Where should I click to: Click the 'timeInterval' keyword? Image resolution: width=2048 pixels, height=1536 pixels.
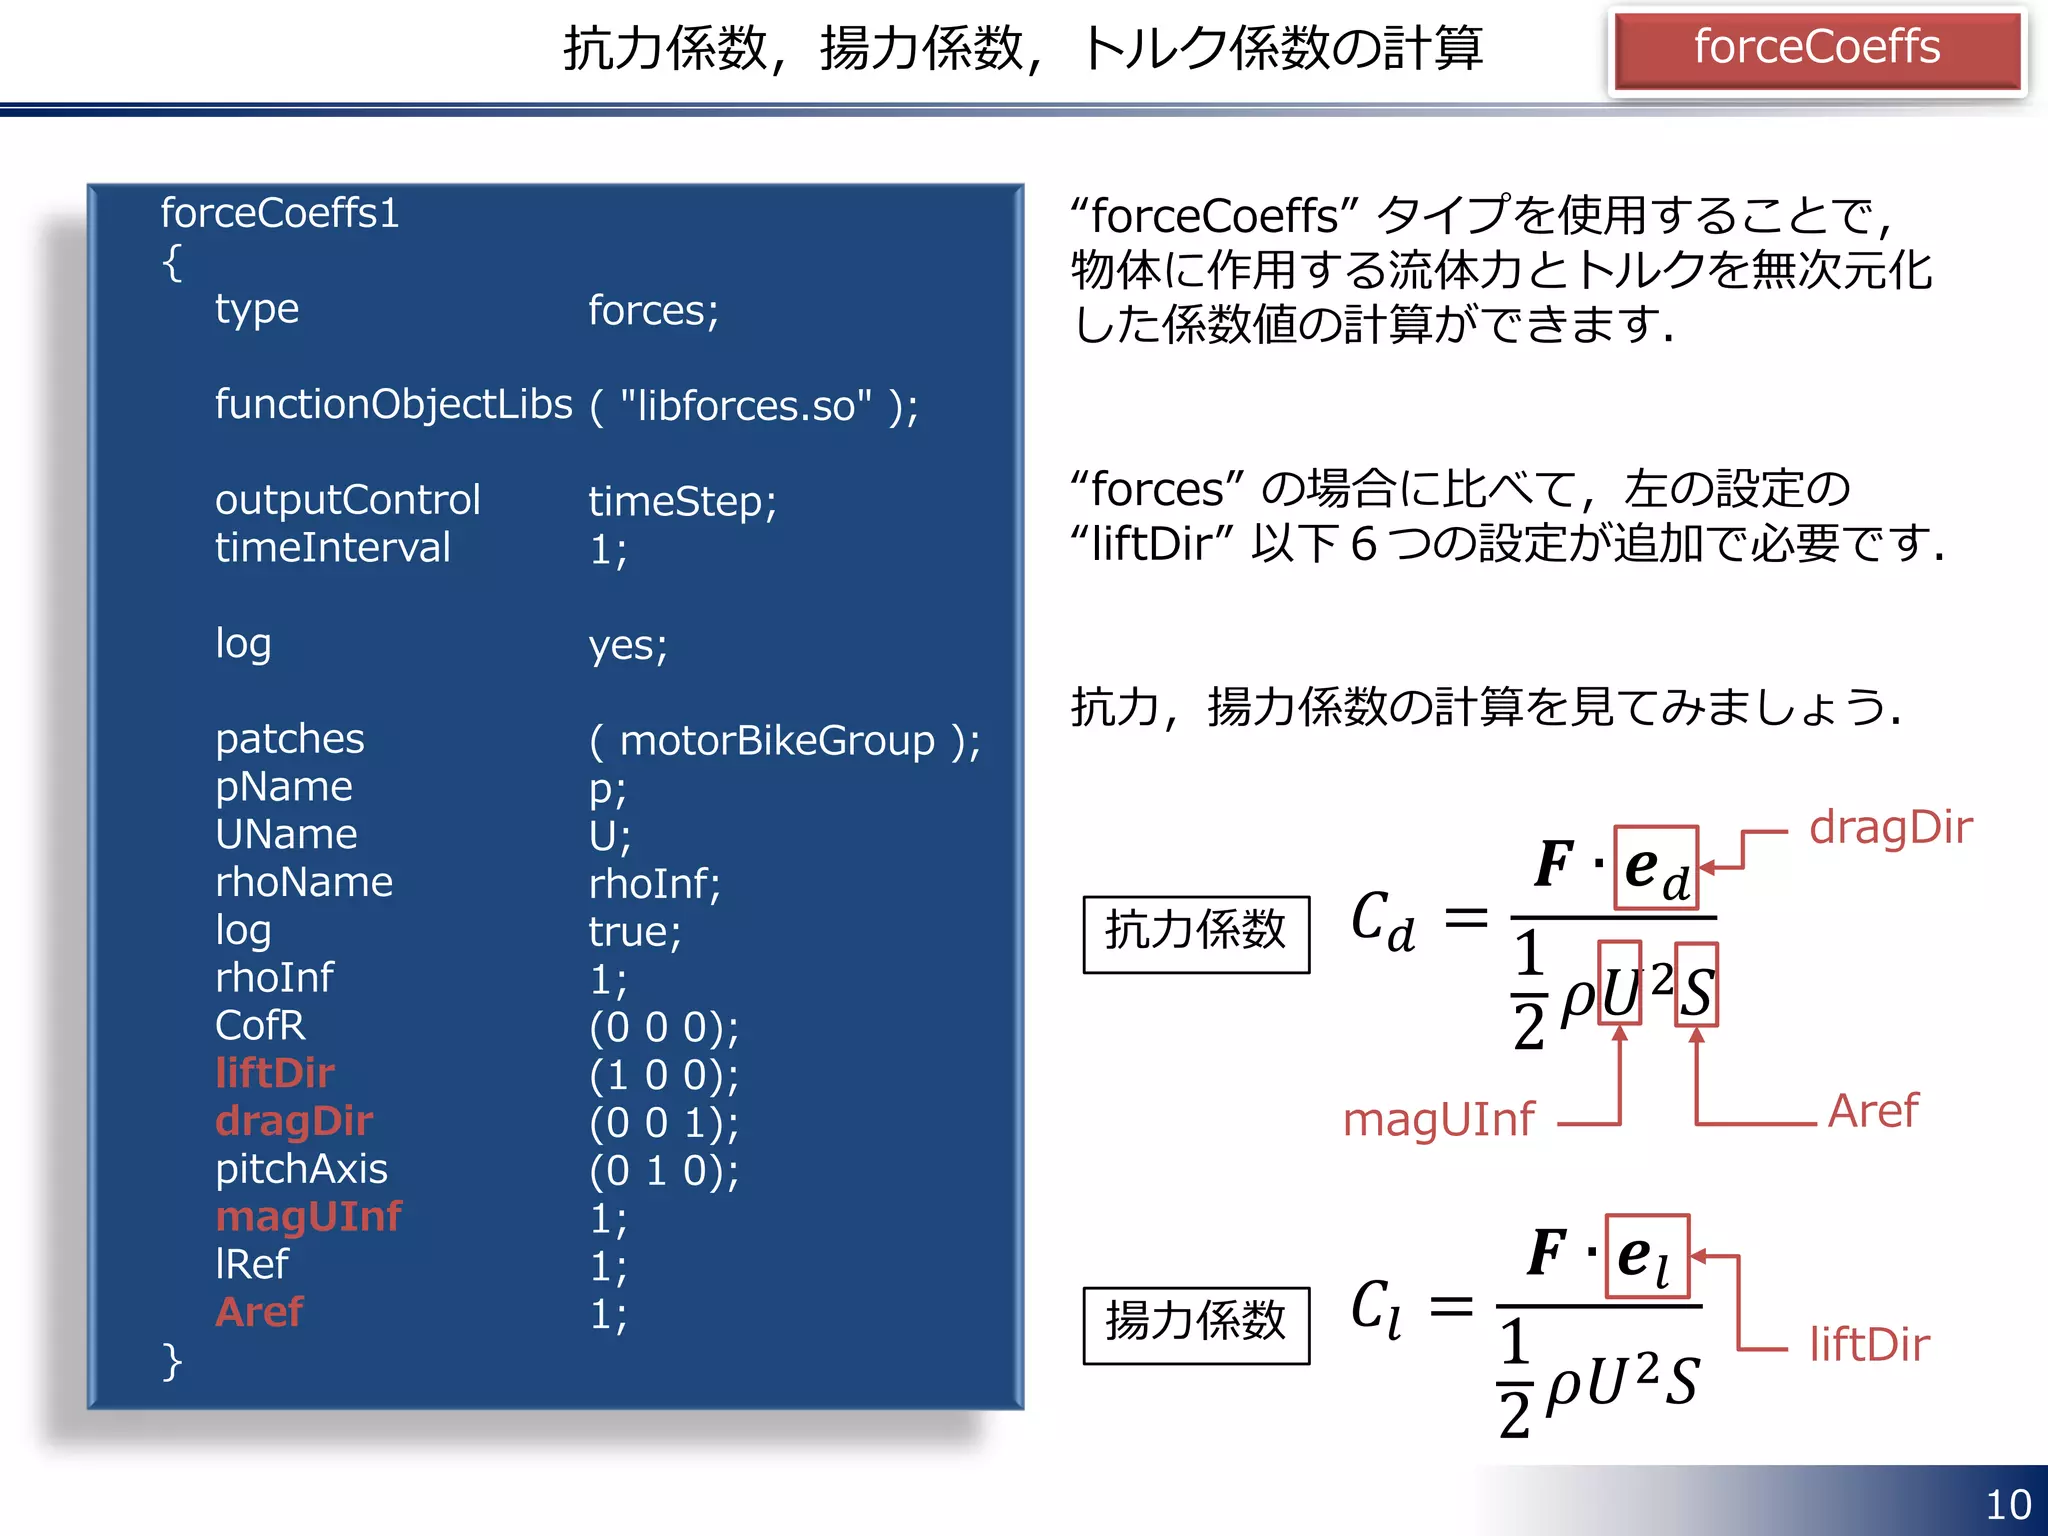click(333, 548)
